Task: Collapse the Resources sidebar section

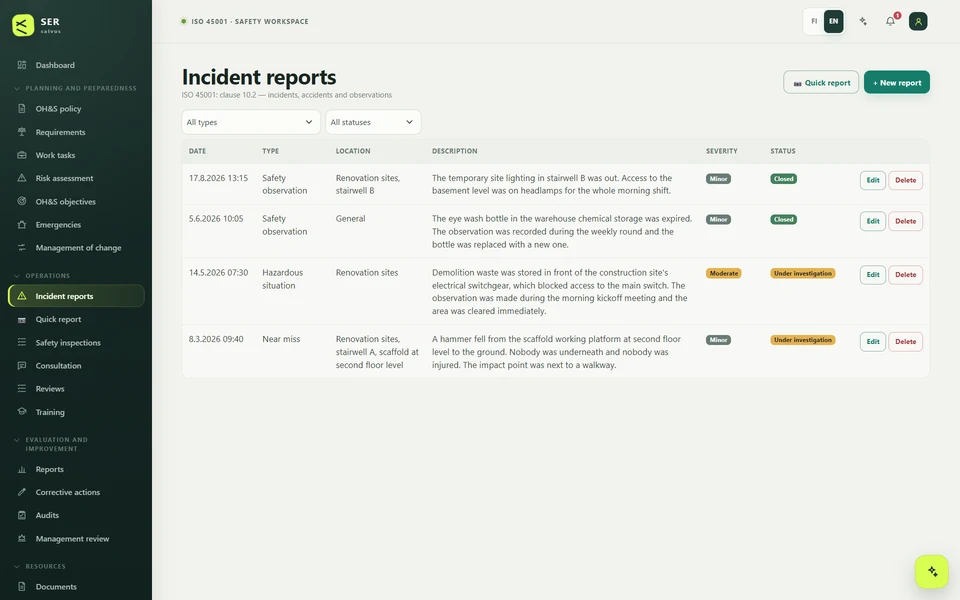Action: tap(40, 566)
